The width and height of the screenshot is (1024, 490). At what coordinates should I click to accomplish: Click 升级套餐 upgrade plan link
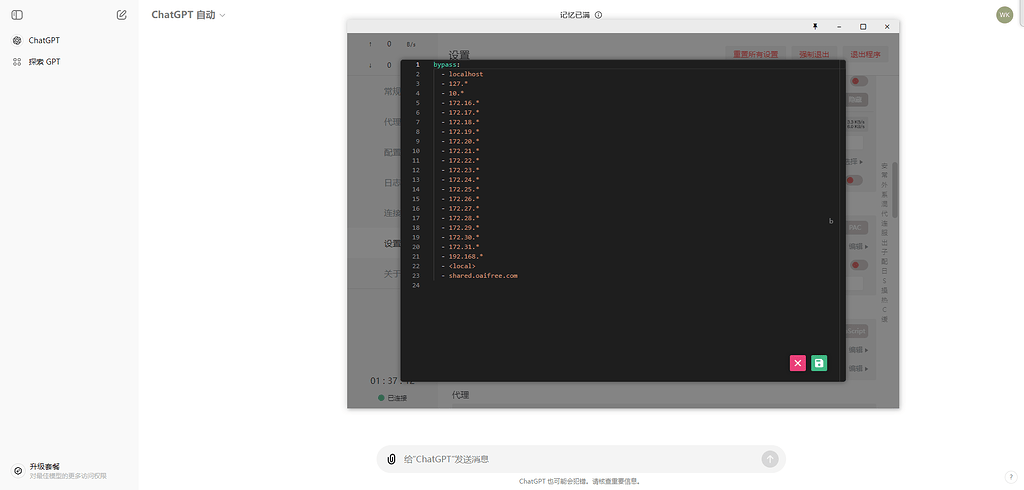click(44, 466)
